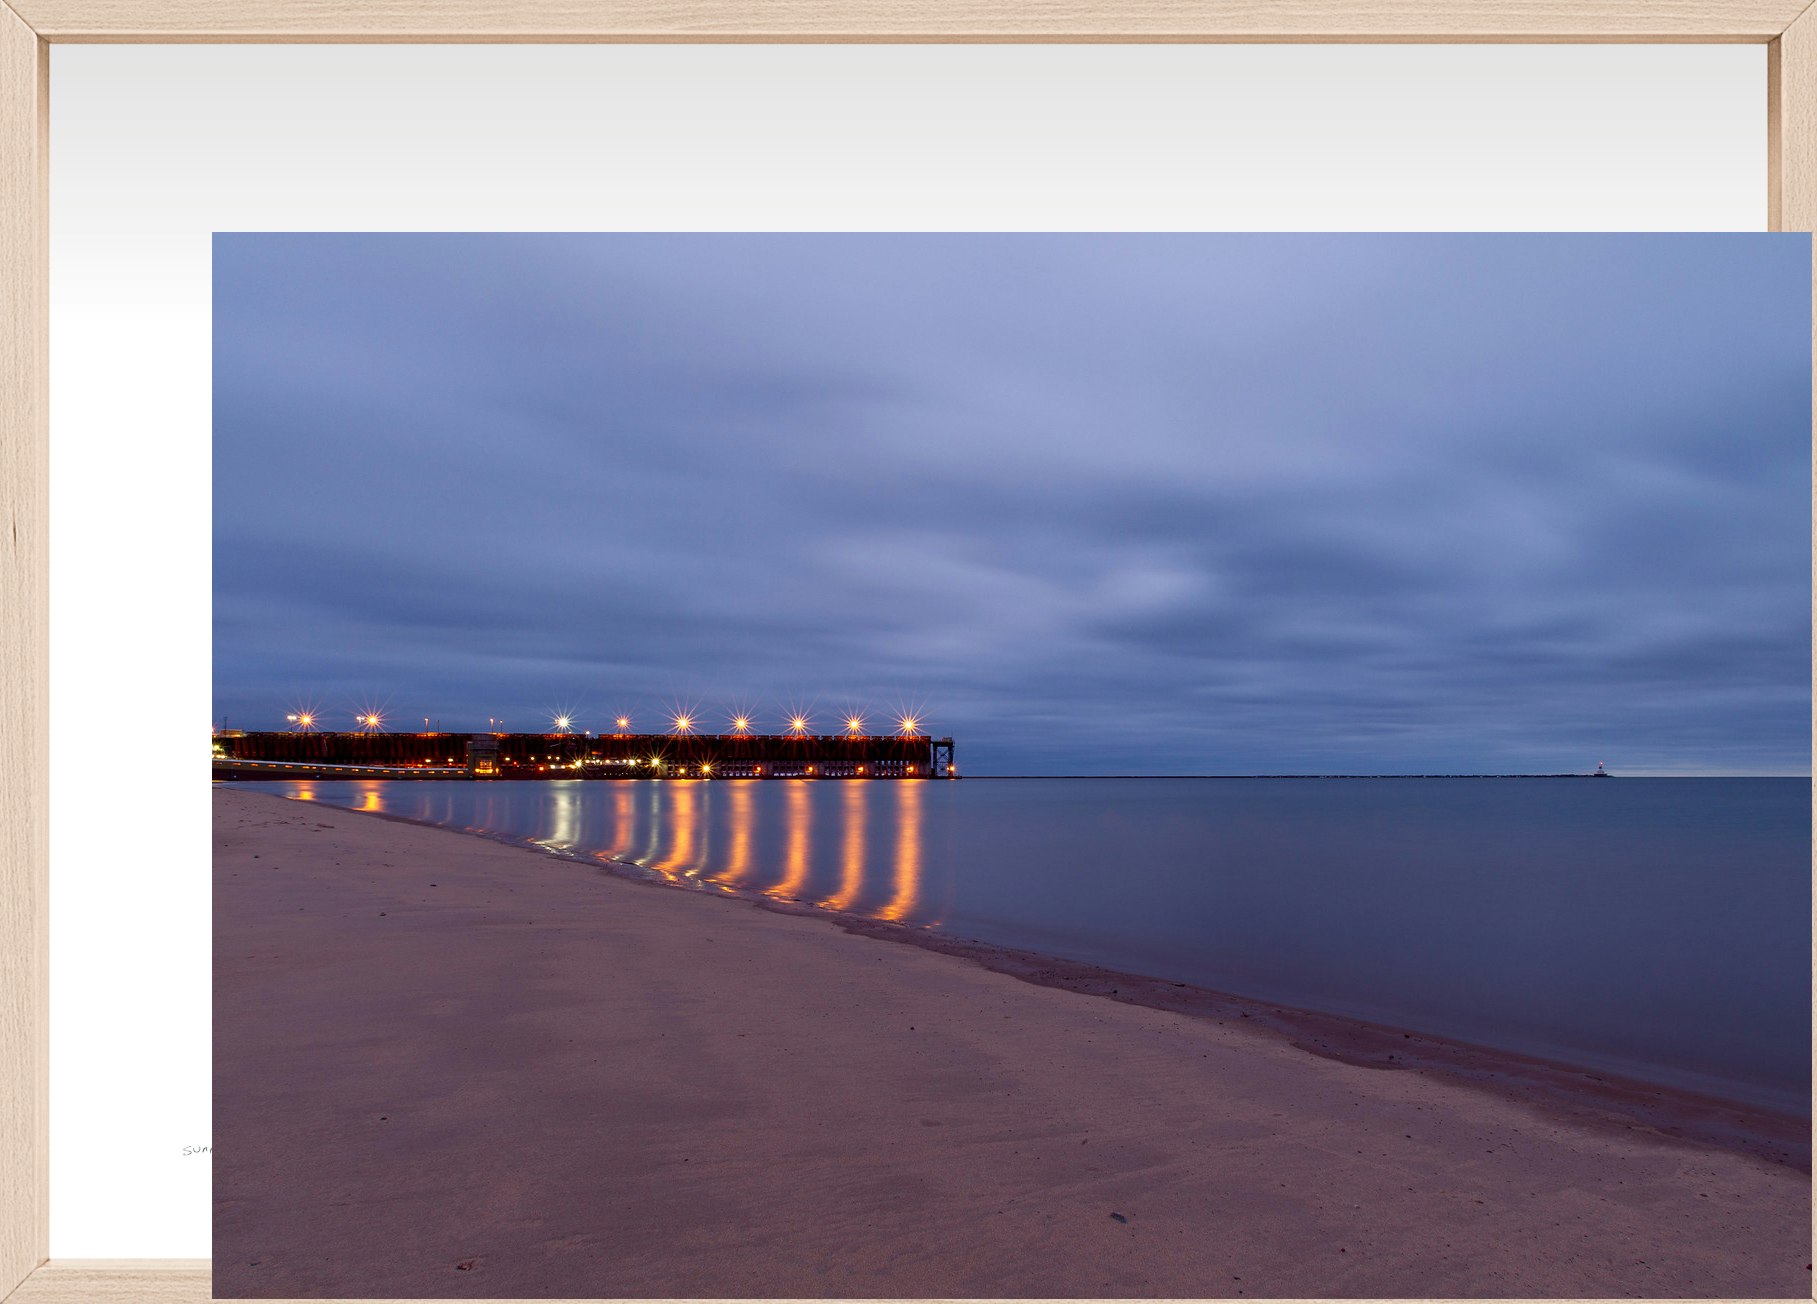Click the handwritten signature on the white mat

point(197,1151)
